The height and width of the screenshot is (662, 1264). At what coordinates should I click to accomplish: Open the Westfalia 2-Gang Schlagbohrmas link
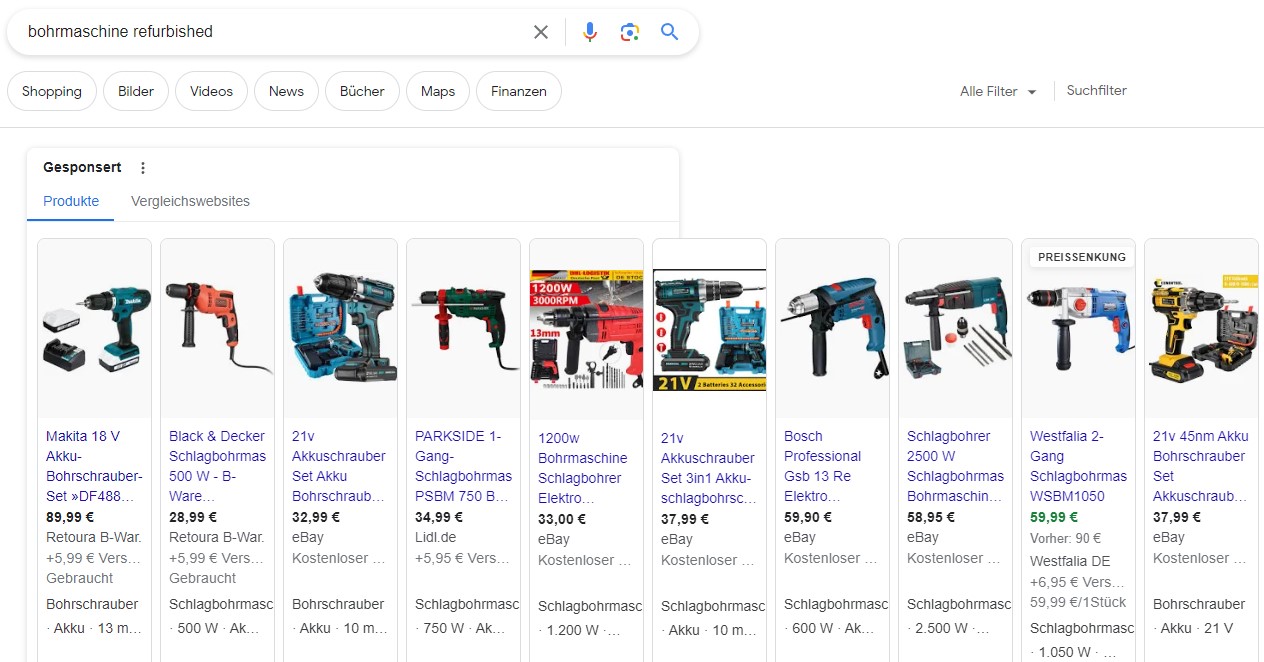(1079, 466)
